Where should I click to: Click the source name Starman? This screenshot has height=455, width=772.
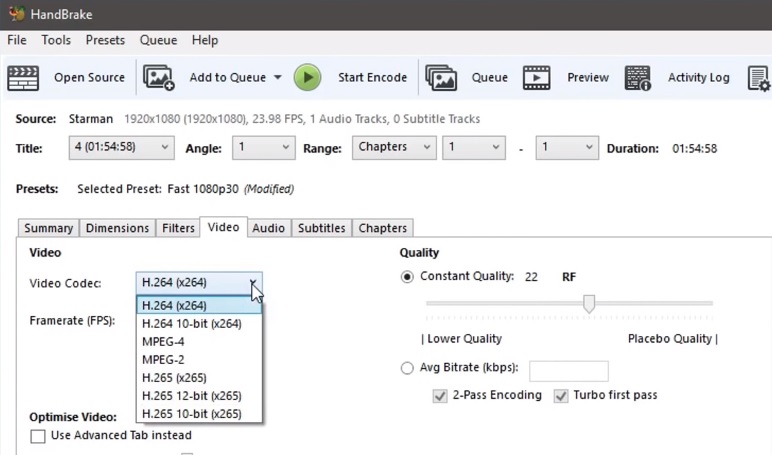pyautogui.click(x=91, y=119)
